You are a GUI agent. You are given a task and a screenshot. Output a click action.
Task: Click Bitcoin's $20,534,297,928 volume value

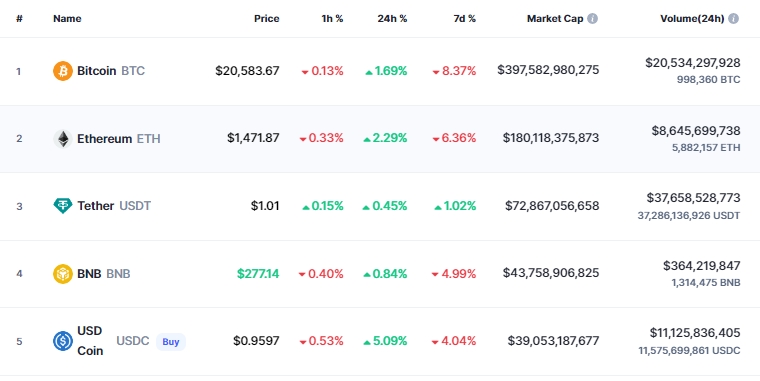(x=693, y=63)
